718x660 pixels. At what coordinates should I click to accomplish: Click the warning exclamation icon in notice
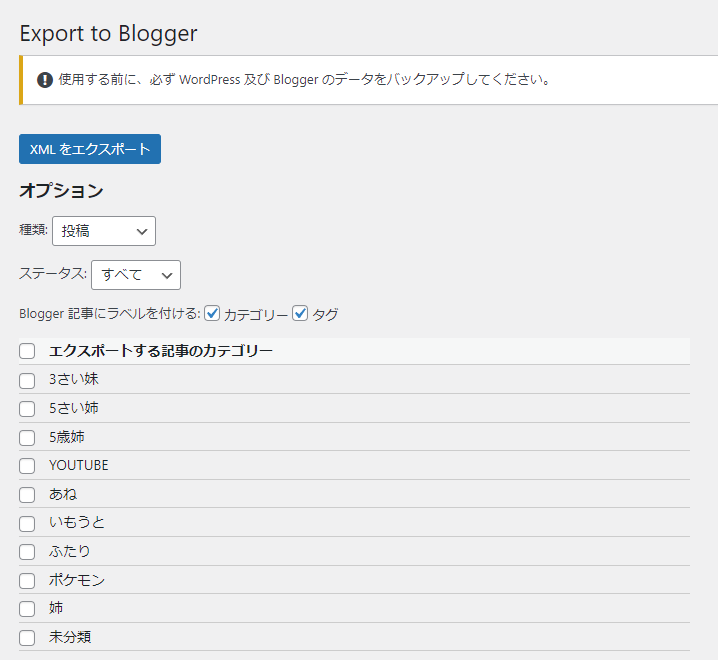(45, 80)
